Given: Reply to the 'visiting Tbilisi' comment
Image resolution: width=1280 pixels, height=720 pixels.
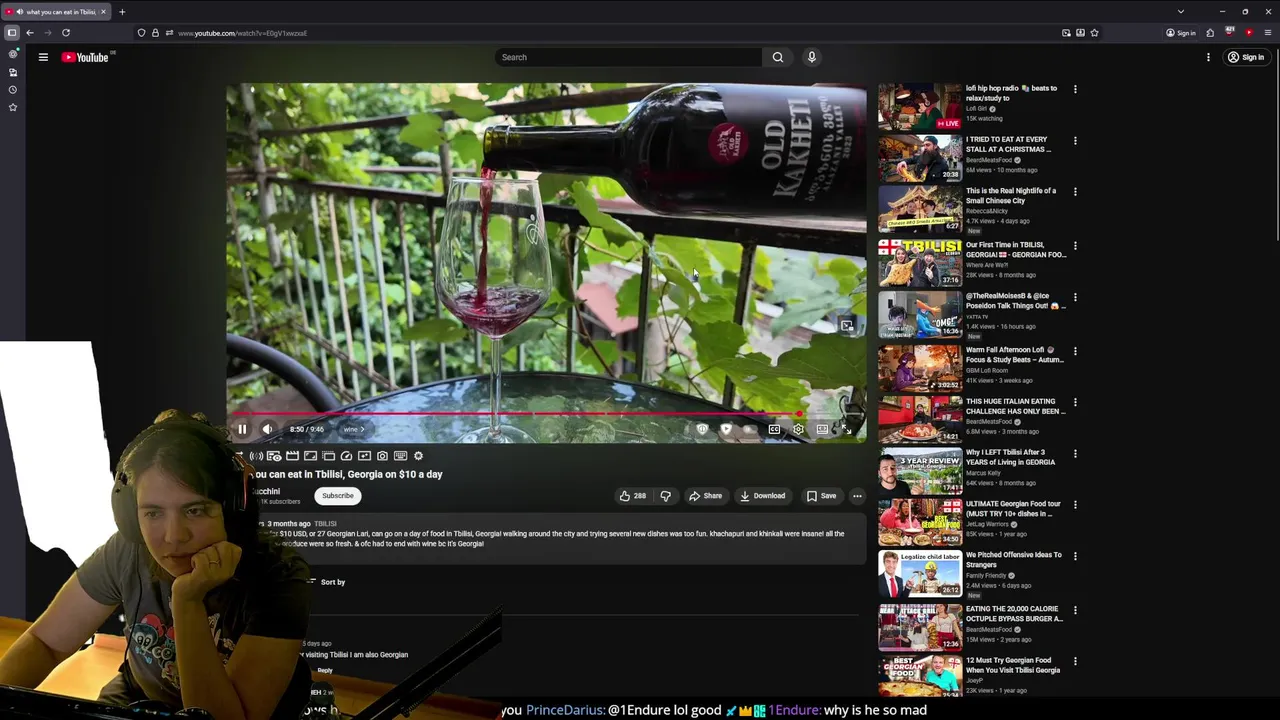Looking at the screenshot, I should (325, 670).
